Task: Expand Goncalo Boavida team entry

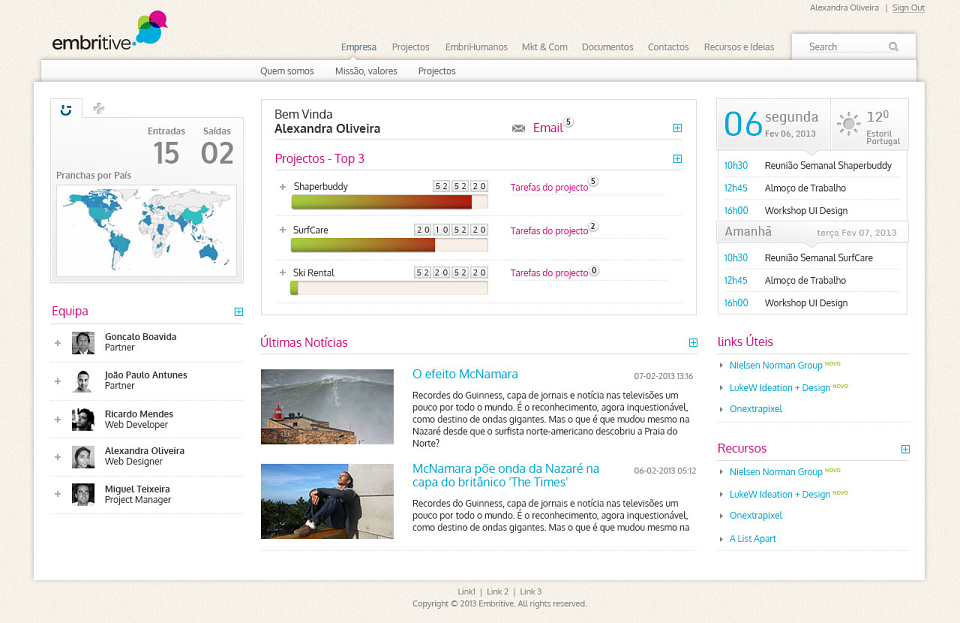Action: [58, 343]
